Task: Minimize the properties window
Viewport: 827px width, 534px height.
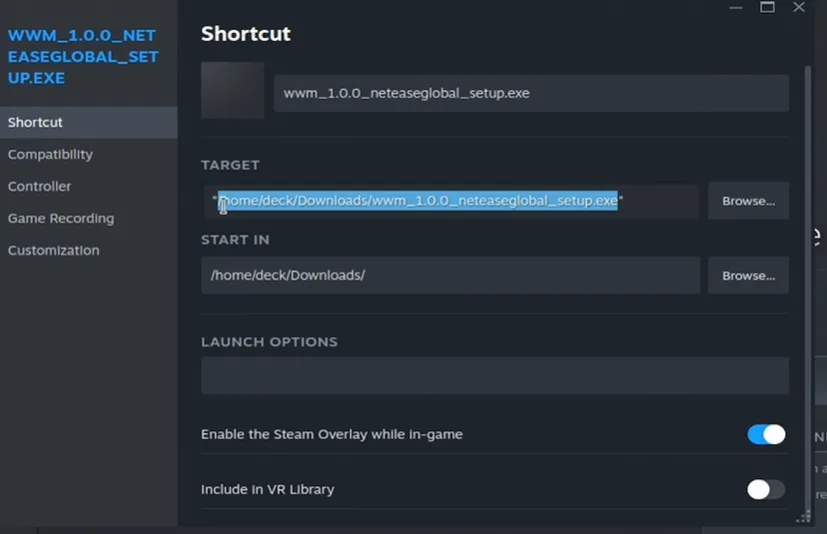Action: point(736,8)
